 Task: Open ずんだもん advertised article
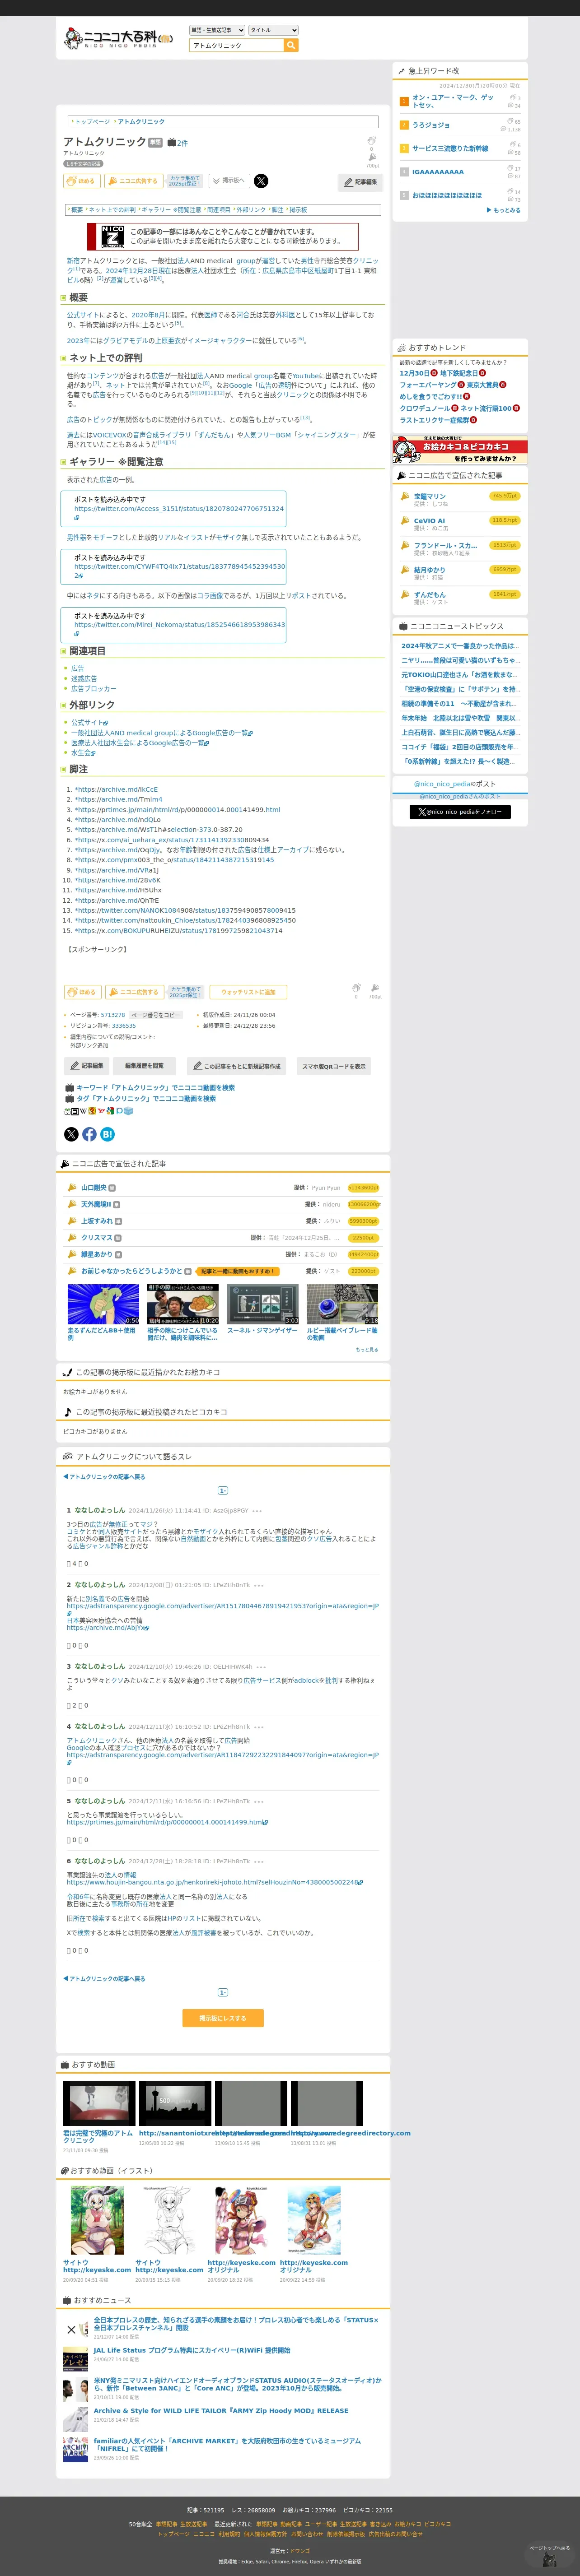tap(430, 595)
